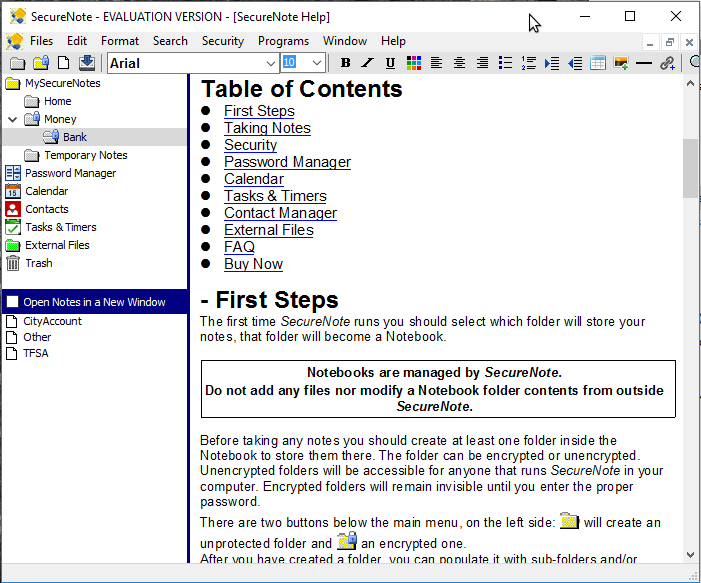The height and width of the screenshot is (583, 701).
Task: Select the Temporary Notes folder
Action: tap(76, 155)
